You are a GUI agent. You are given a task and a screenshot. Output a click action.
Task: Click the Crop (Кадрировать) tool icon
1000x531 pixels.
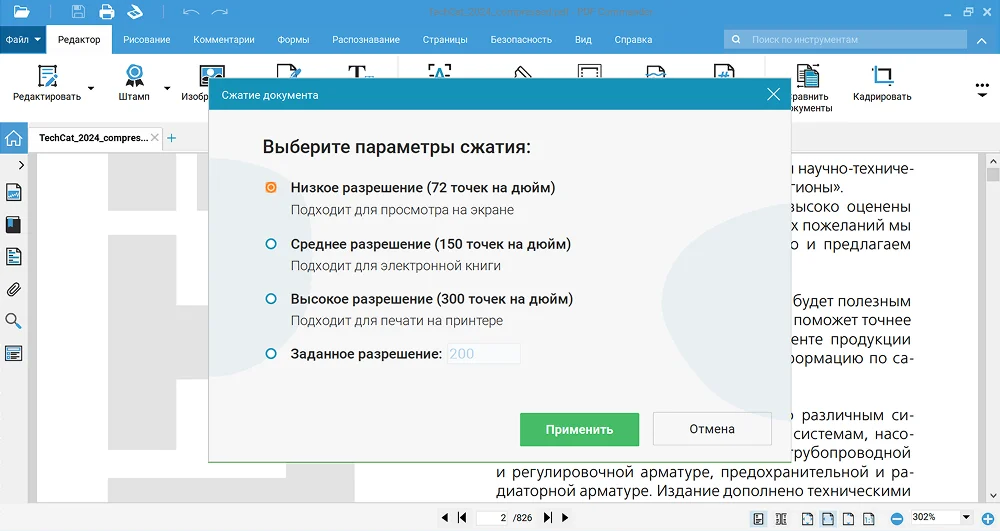coord(881,77)
